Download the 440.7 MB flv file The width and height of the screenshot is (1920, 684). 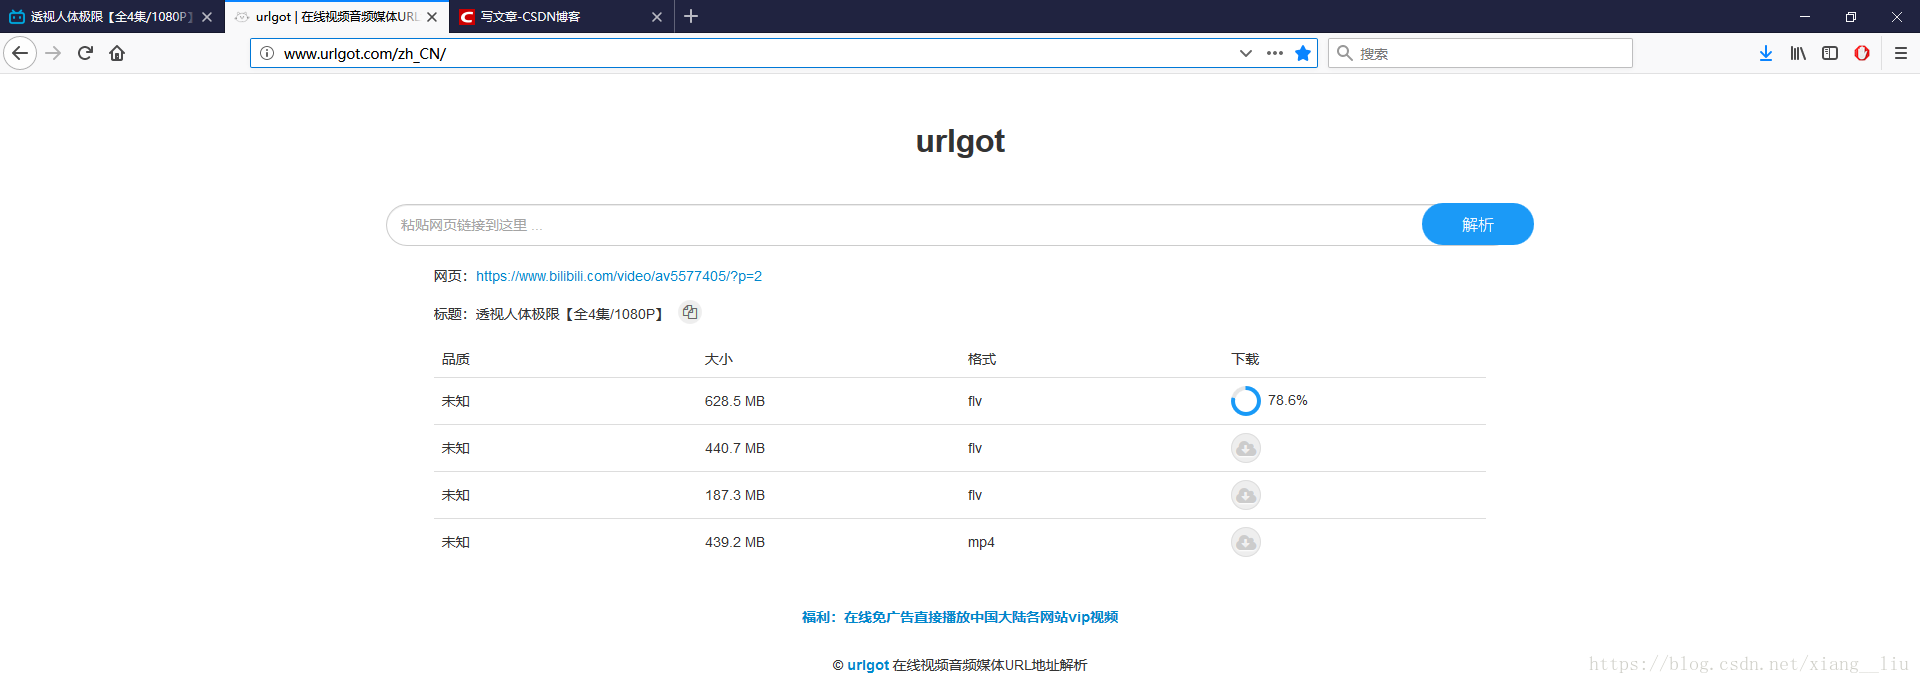pos(1246,448)
